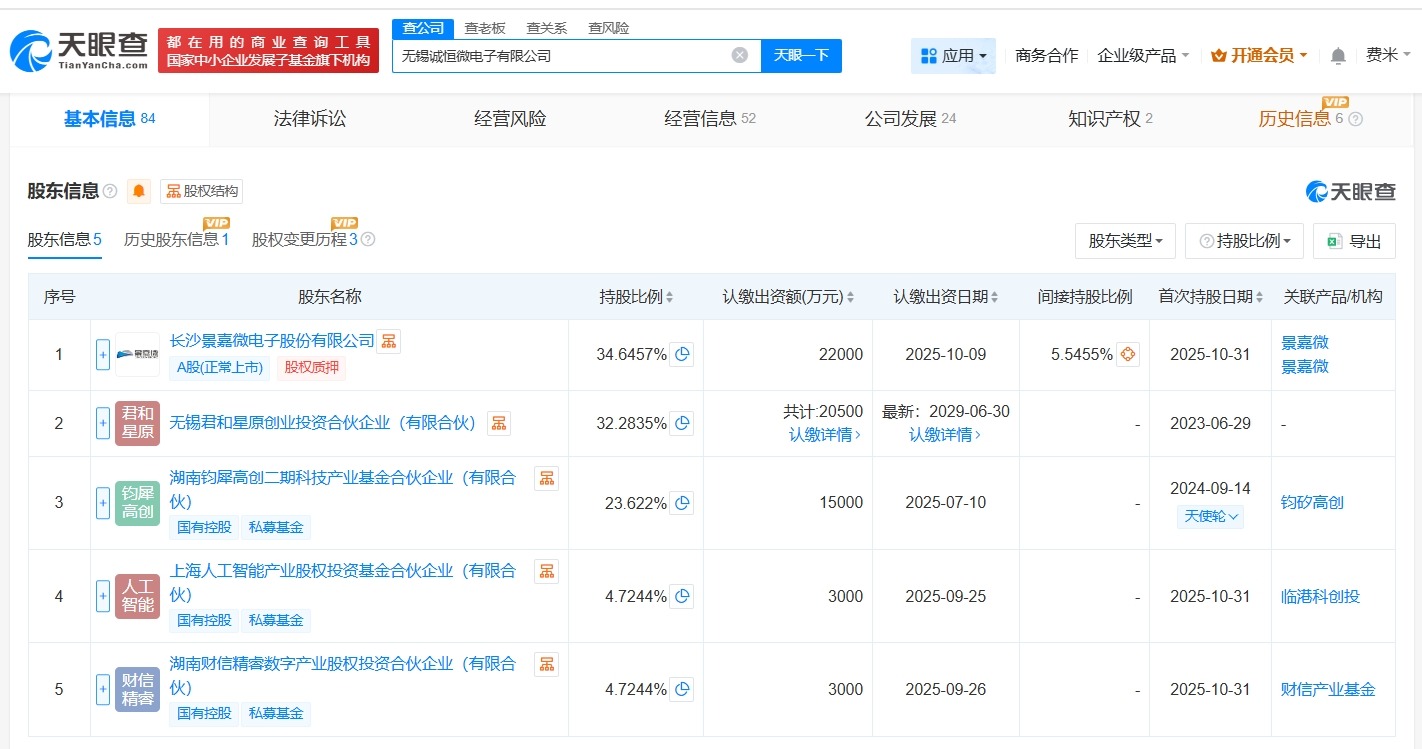This screenshot has width=1422, height=749.
Task: Toggle sorting on 持股比例 column
Action: tap(668, 296)
